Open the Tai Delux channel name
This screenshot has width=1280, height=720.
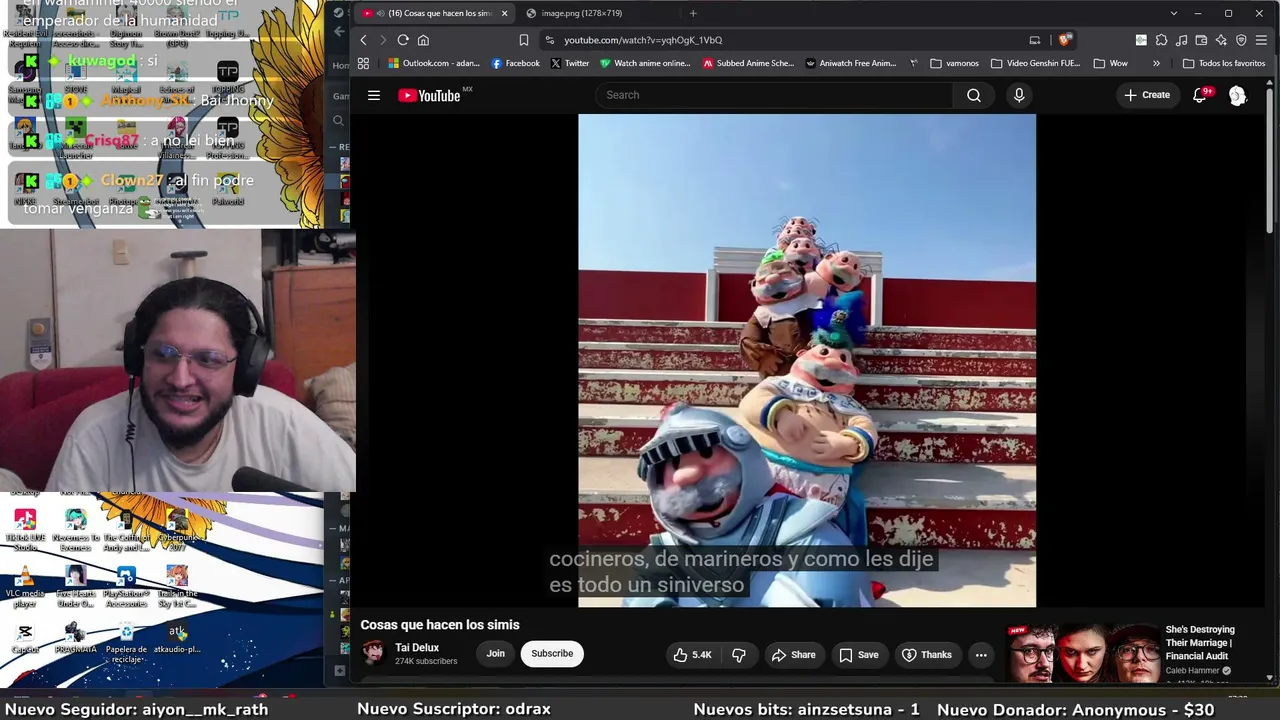417,648
